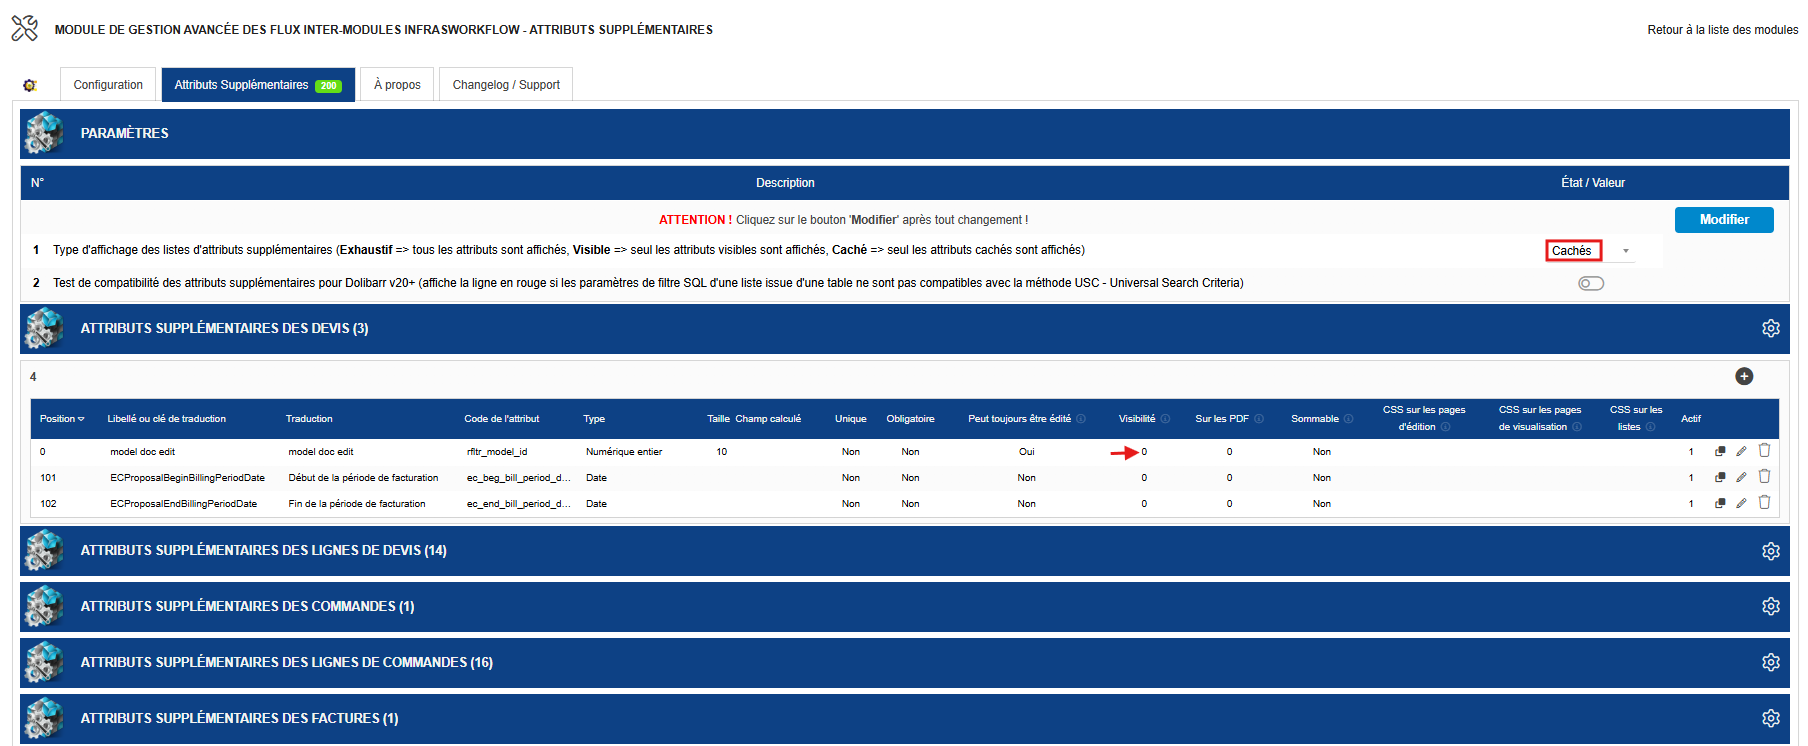
Task: Click the green 200 badge on the tab
Action: click(x=328, y=86)
